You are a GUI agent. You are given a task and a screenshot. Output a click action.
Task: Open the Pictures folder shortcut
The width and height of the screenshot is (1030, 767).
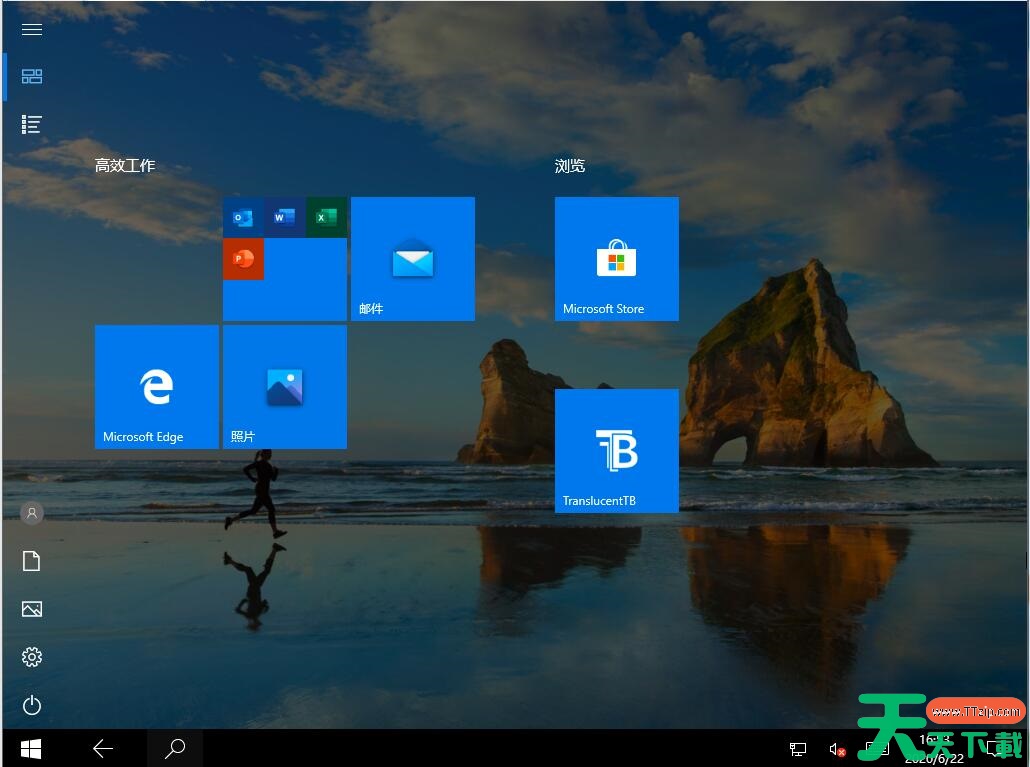point(32,609)
